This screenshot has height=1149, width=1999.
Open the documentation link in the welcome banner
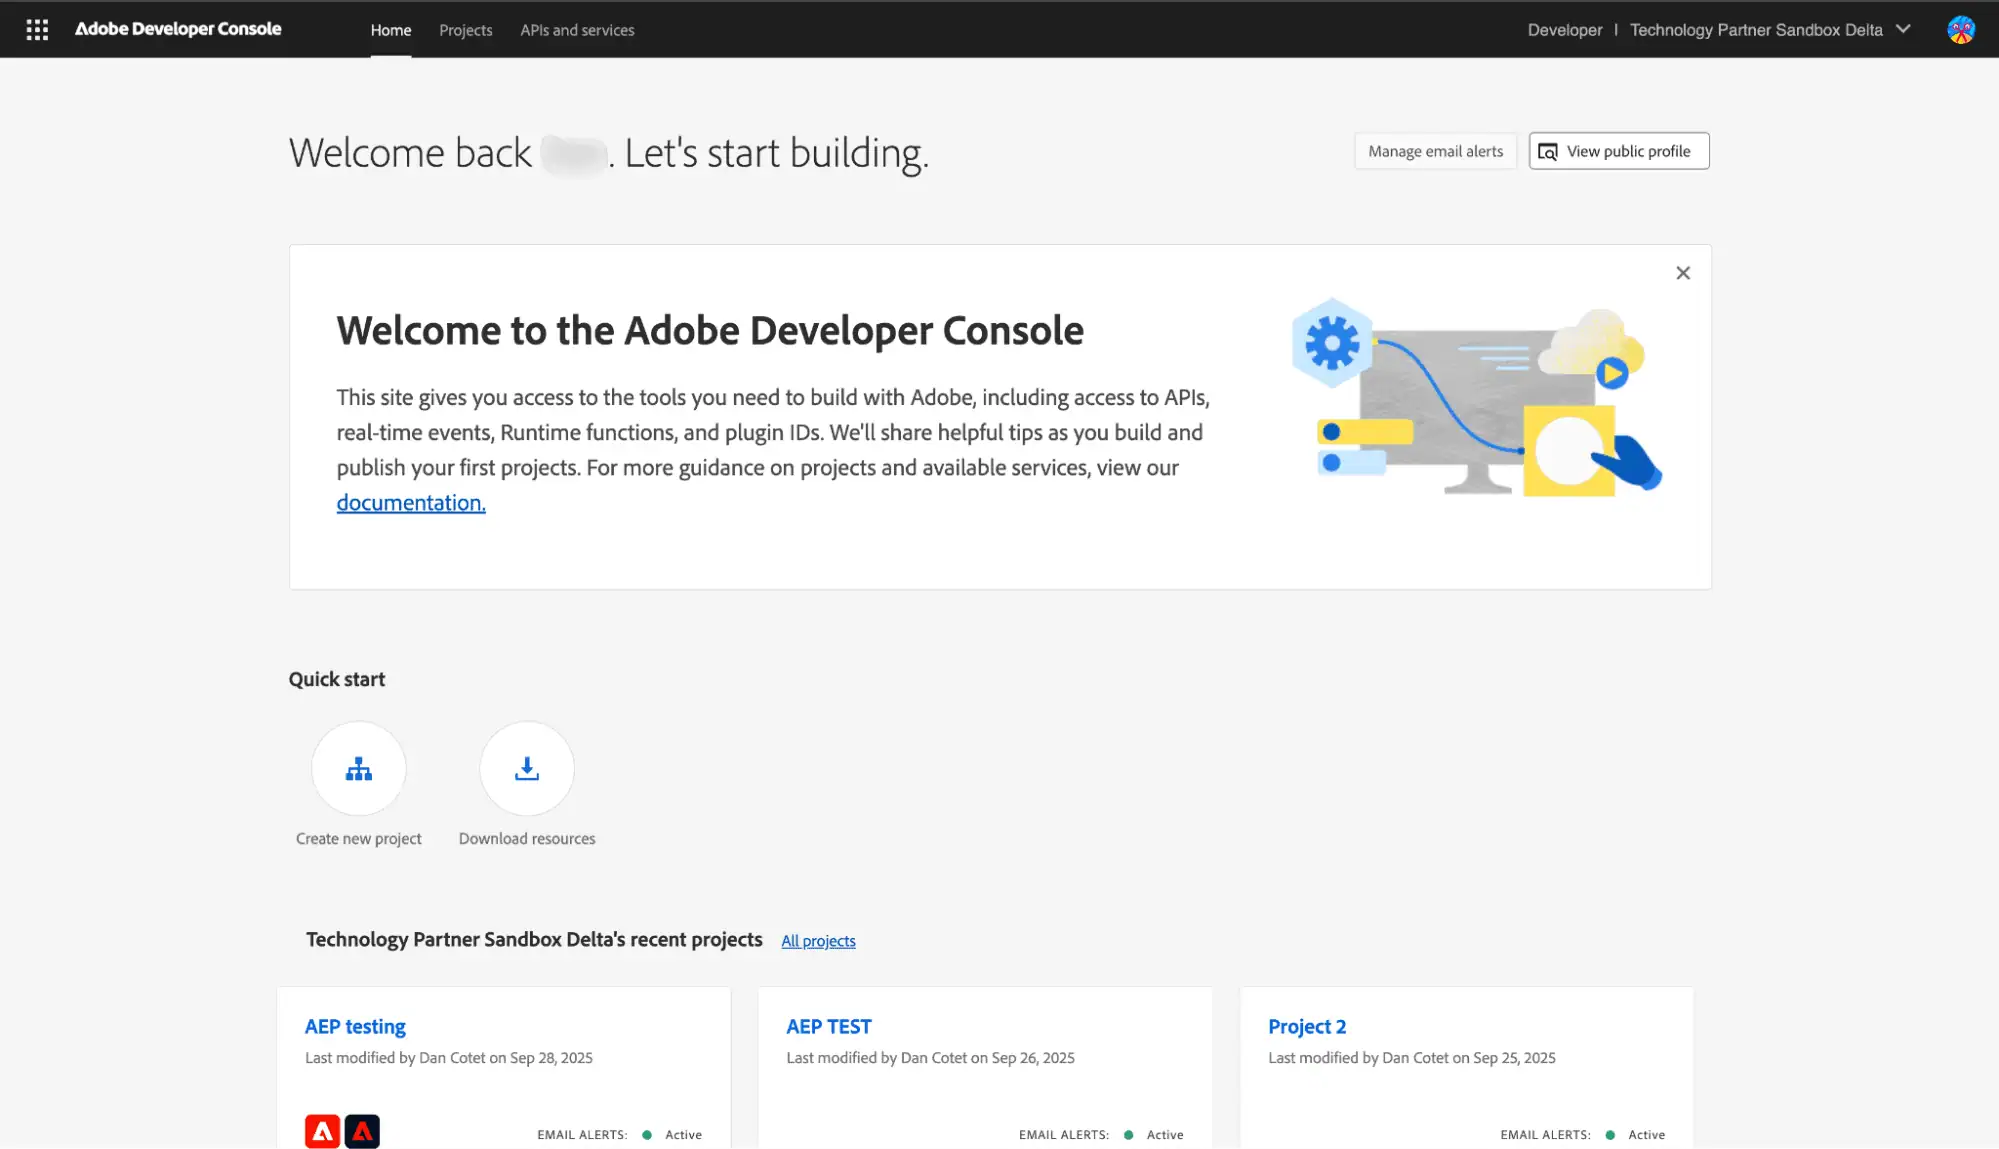pyautogui.click(x=410, y=501)
